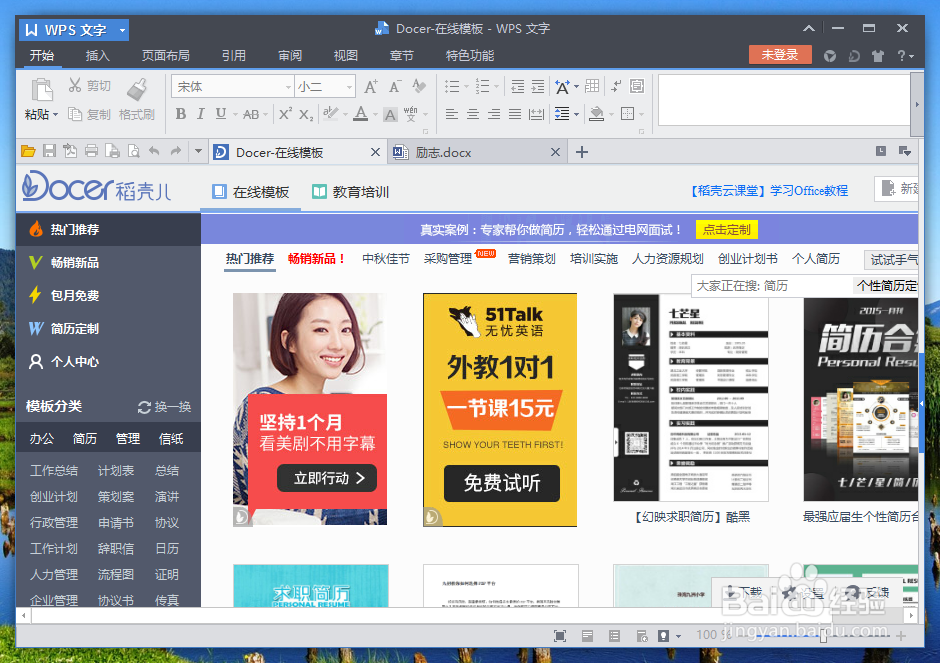Click the Copy icon

coord(74,114)
